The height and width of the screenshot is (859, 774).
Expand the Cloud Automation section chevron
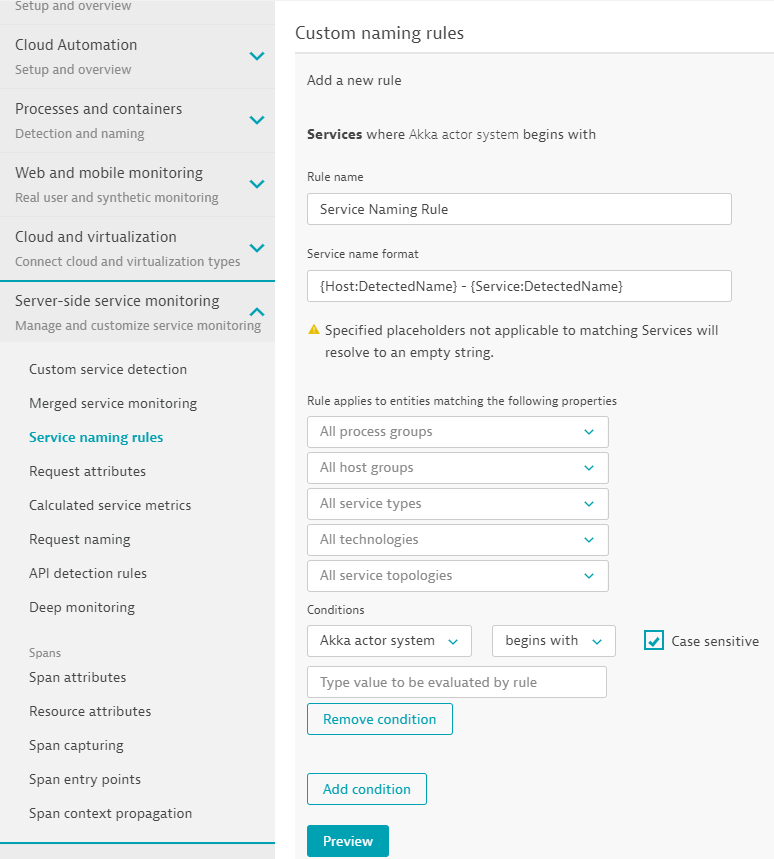[x=257, y=56]
